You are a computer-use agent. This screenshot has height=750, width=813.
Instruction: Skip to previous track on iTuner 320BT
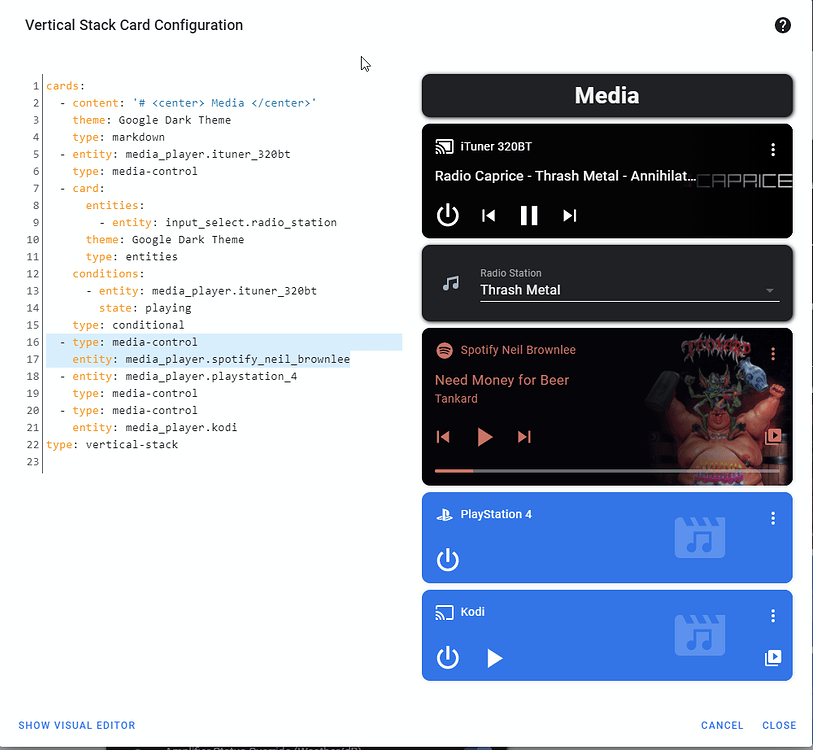pos(487,215)
